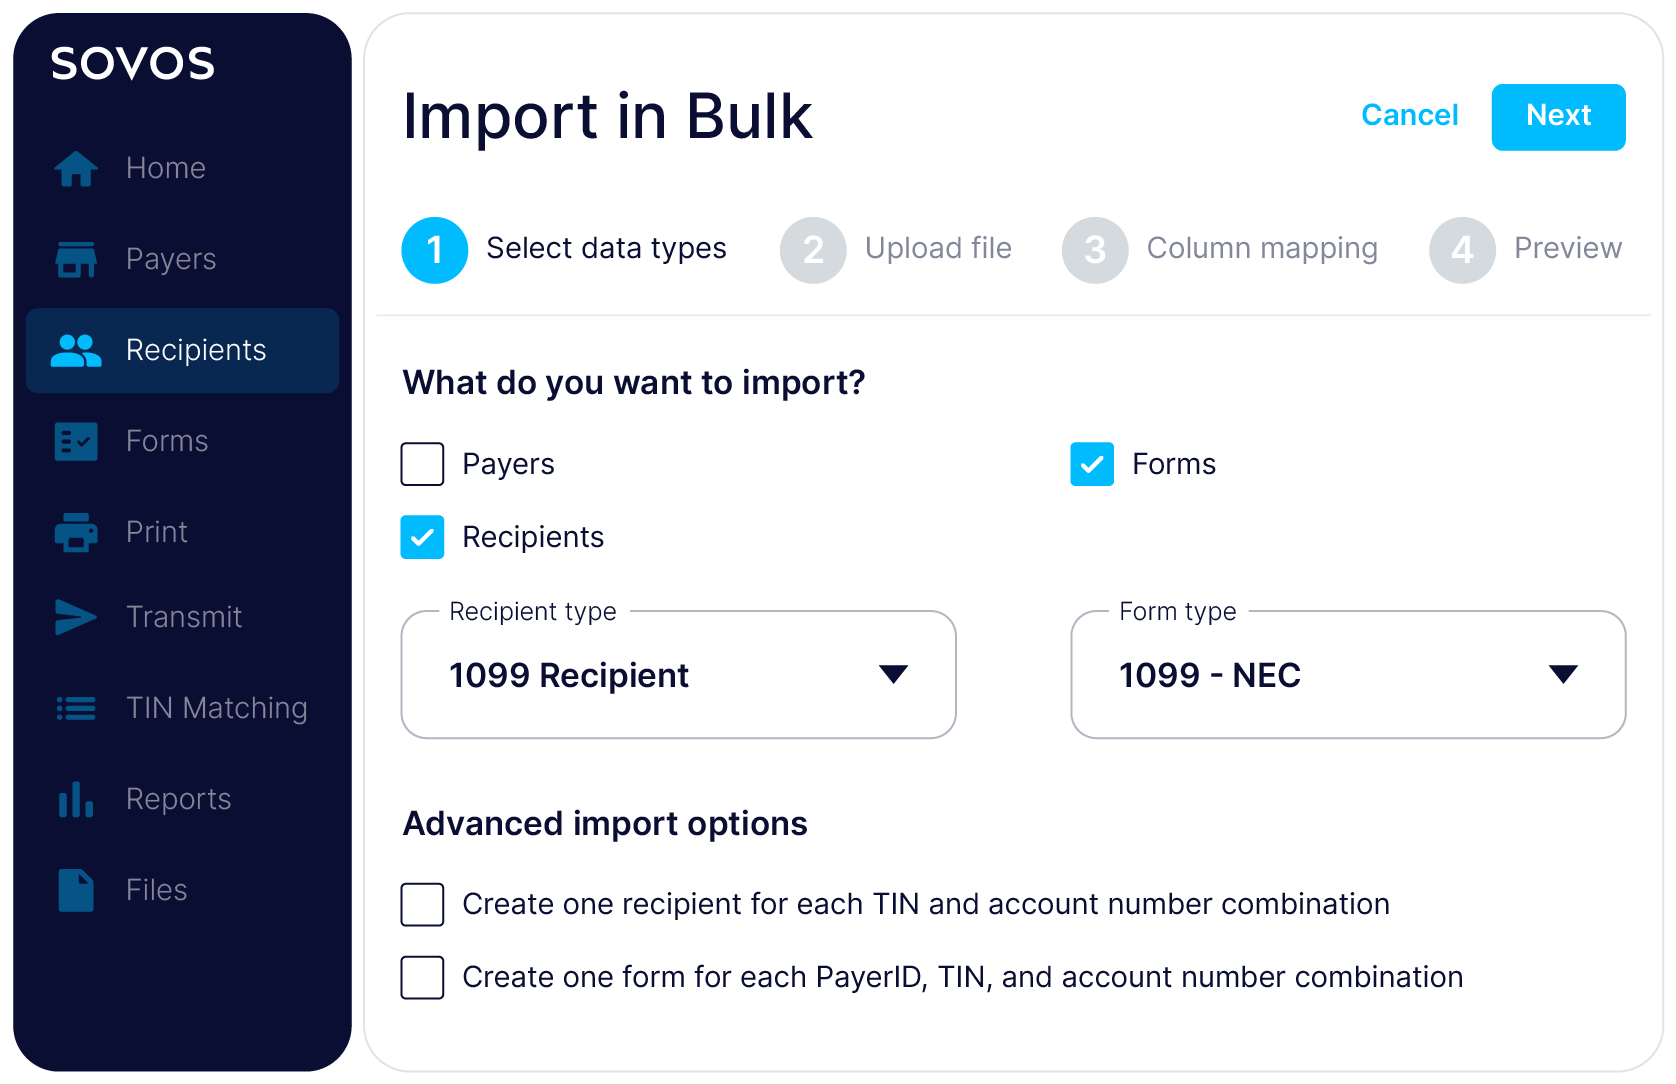
Task: Check the option for one recipient per TIN combination
Action: 422,905
